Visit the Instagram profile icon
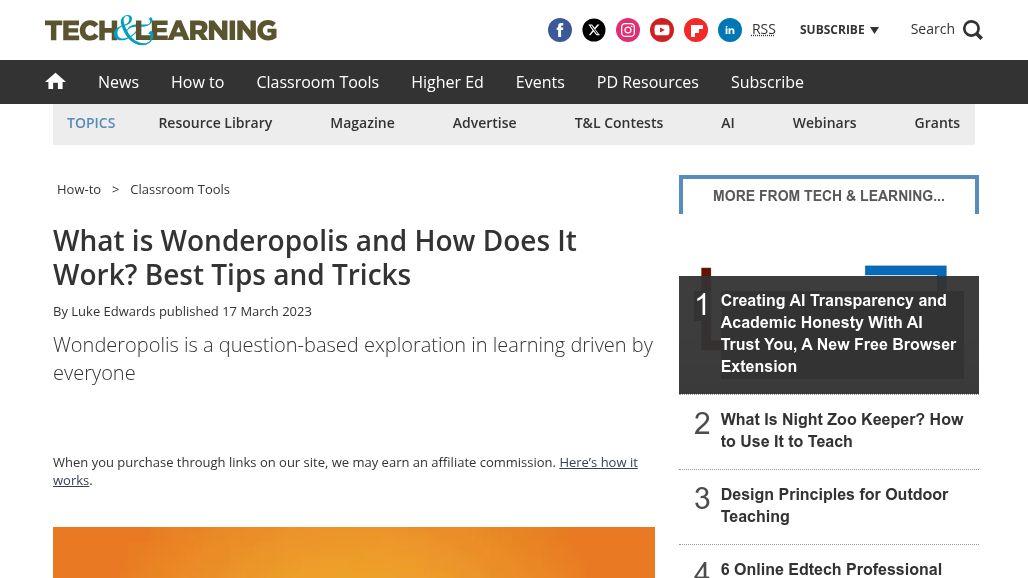The image size is (1028, 578). coord(627,30)
